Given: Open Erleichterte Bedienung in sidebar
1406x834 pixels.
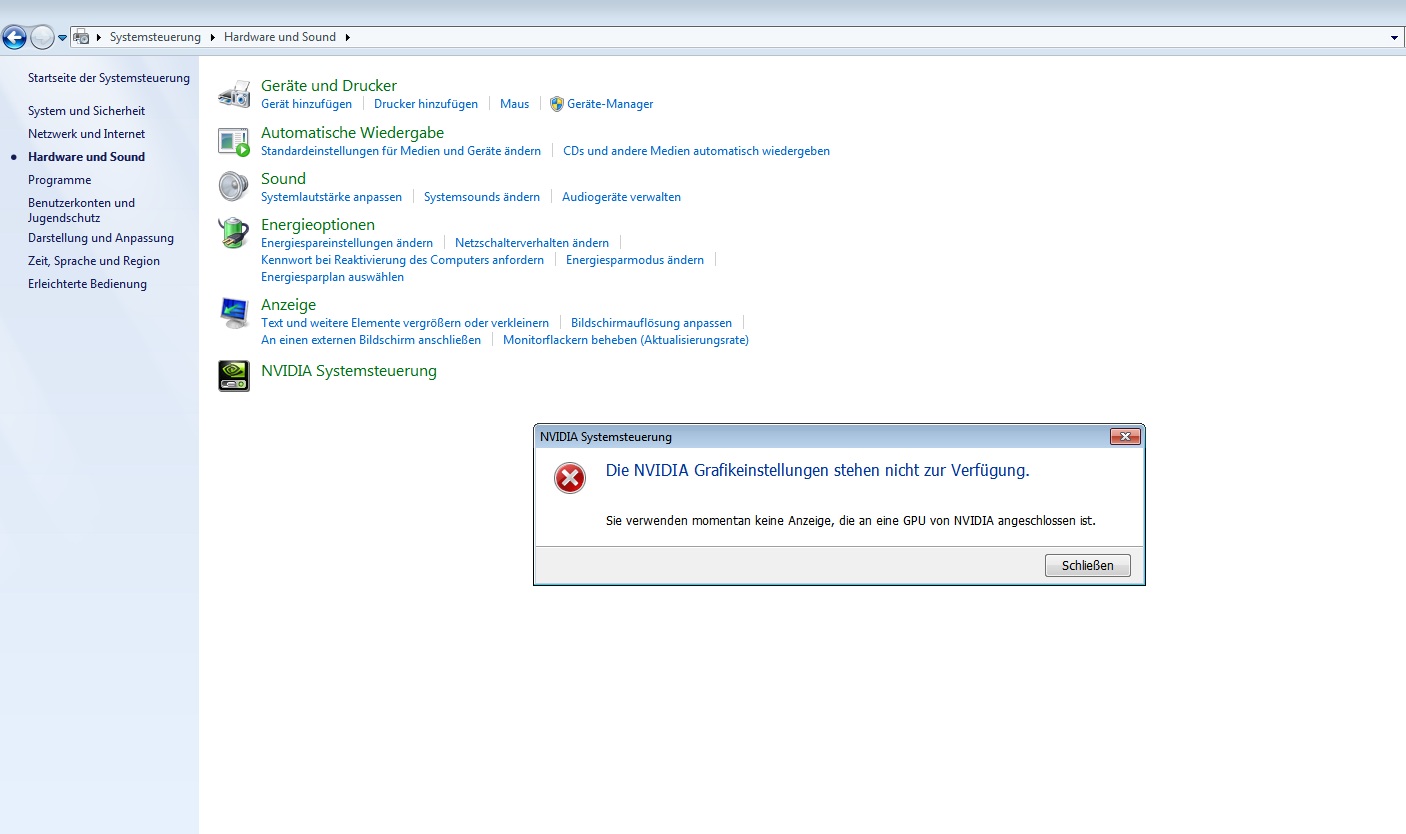Looking at the screenshot, I should pyautogui.click(x=87, y=284).
